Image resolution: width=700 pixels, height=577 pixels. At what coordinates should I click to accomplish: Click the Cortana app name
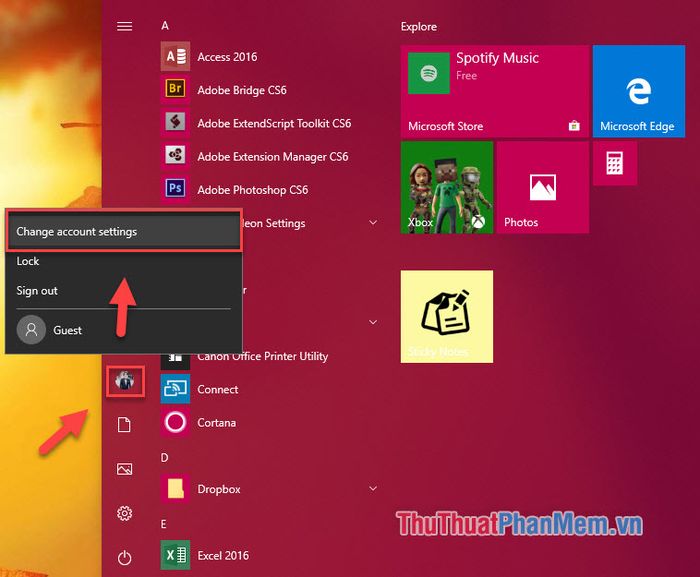tap(217, 422)
